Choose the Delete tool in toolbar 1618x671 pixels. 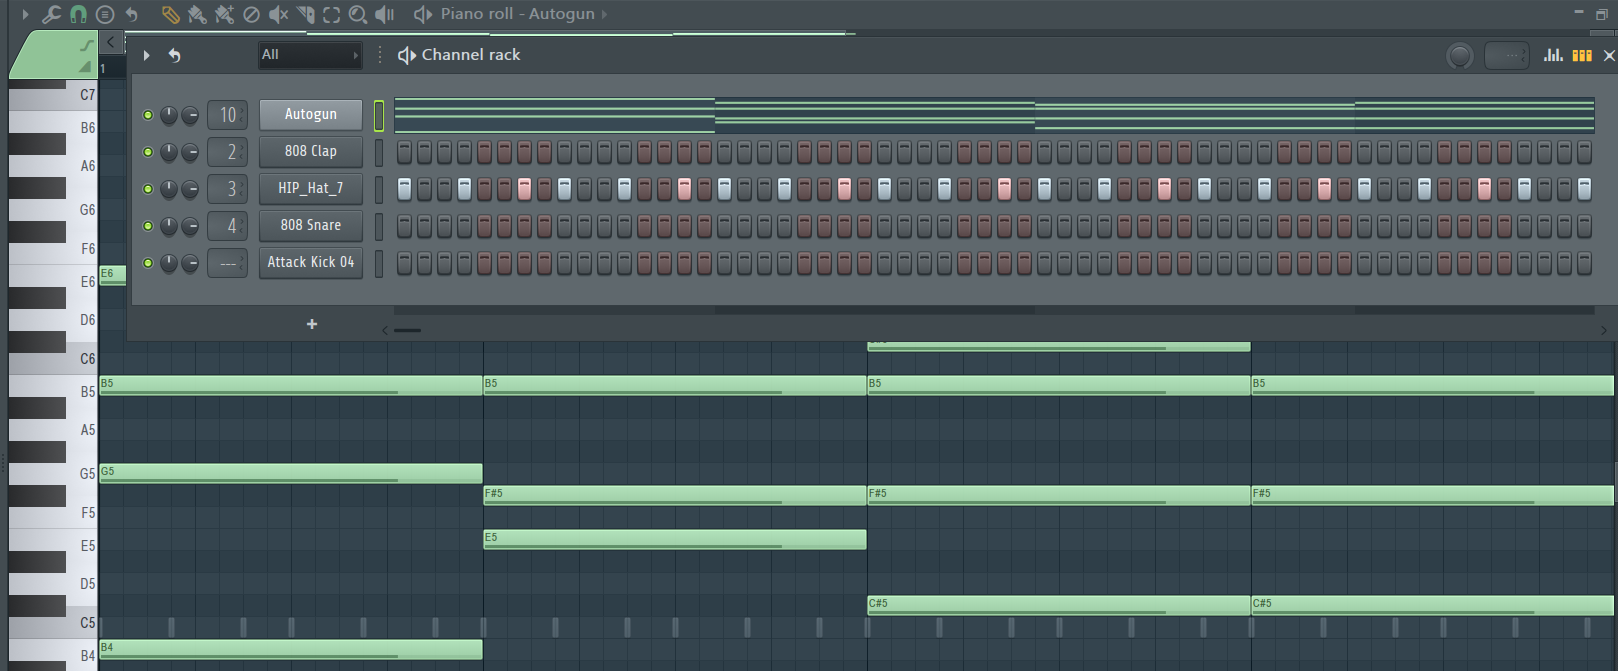[251, 14]
